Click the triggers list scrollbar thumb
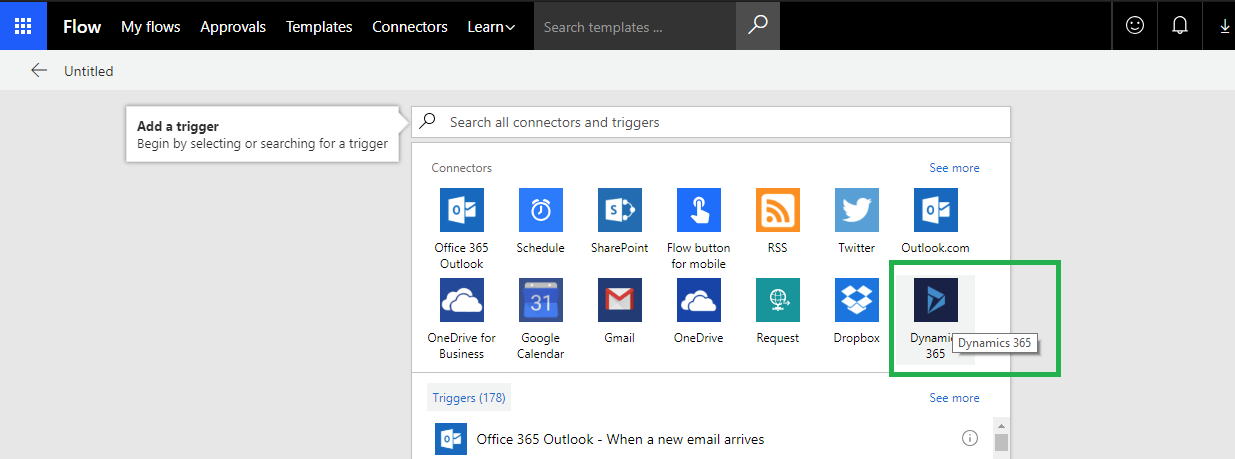 pyautogui.click(x=1001, y=442)
